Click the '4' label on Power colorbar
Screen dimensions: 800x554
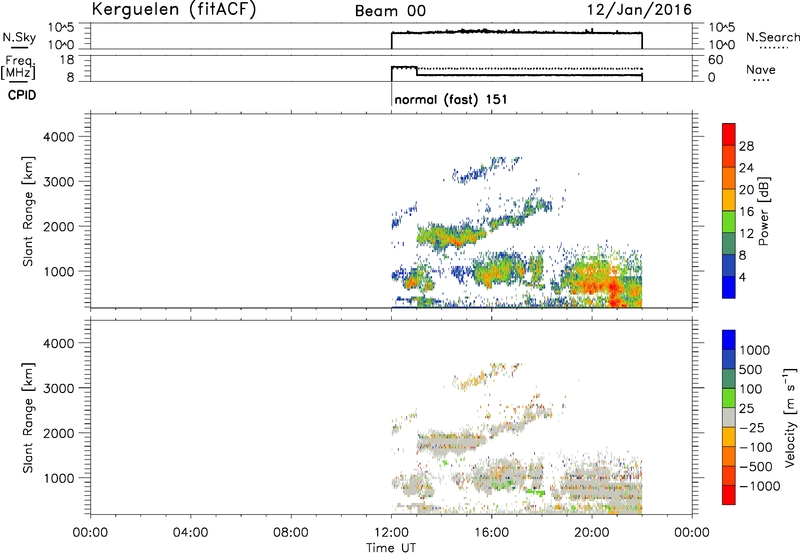pos(742,277)
